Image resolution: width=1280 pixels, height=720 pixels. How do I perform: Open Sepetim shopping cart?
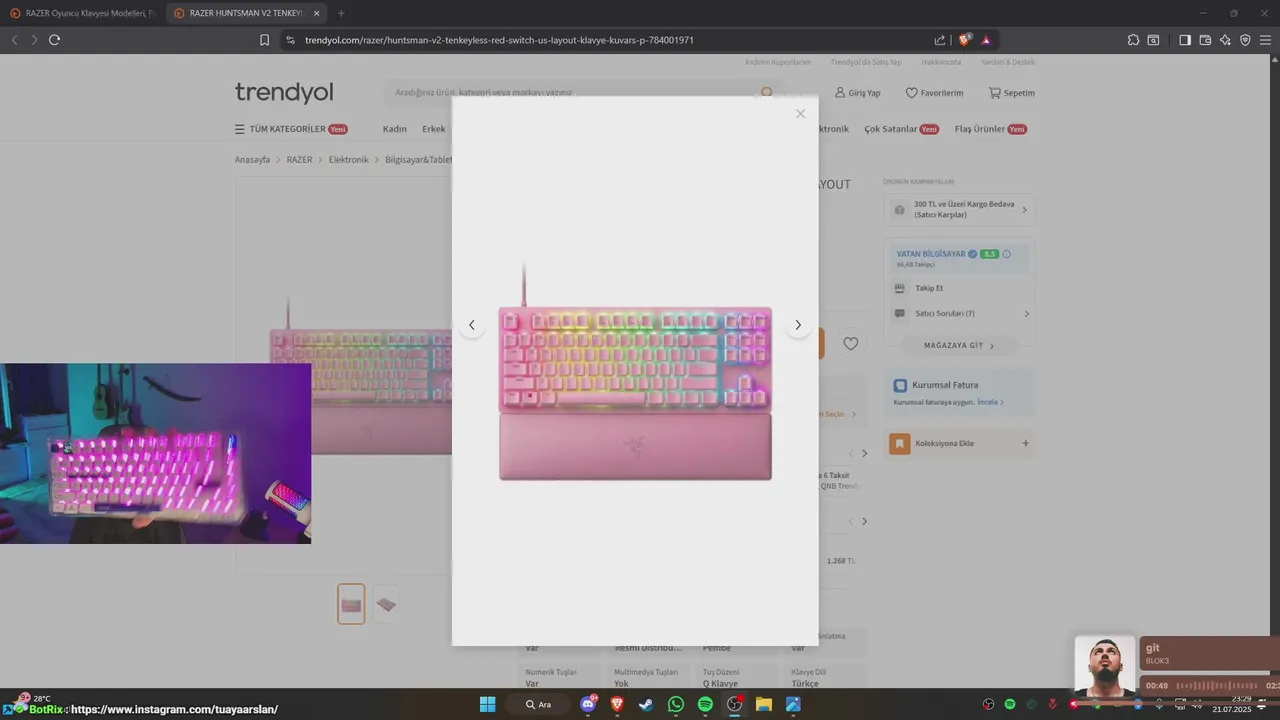(1012, 93)
